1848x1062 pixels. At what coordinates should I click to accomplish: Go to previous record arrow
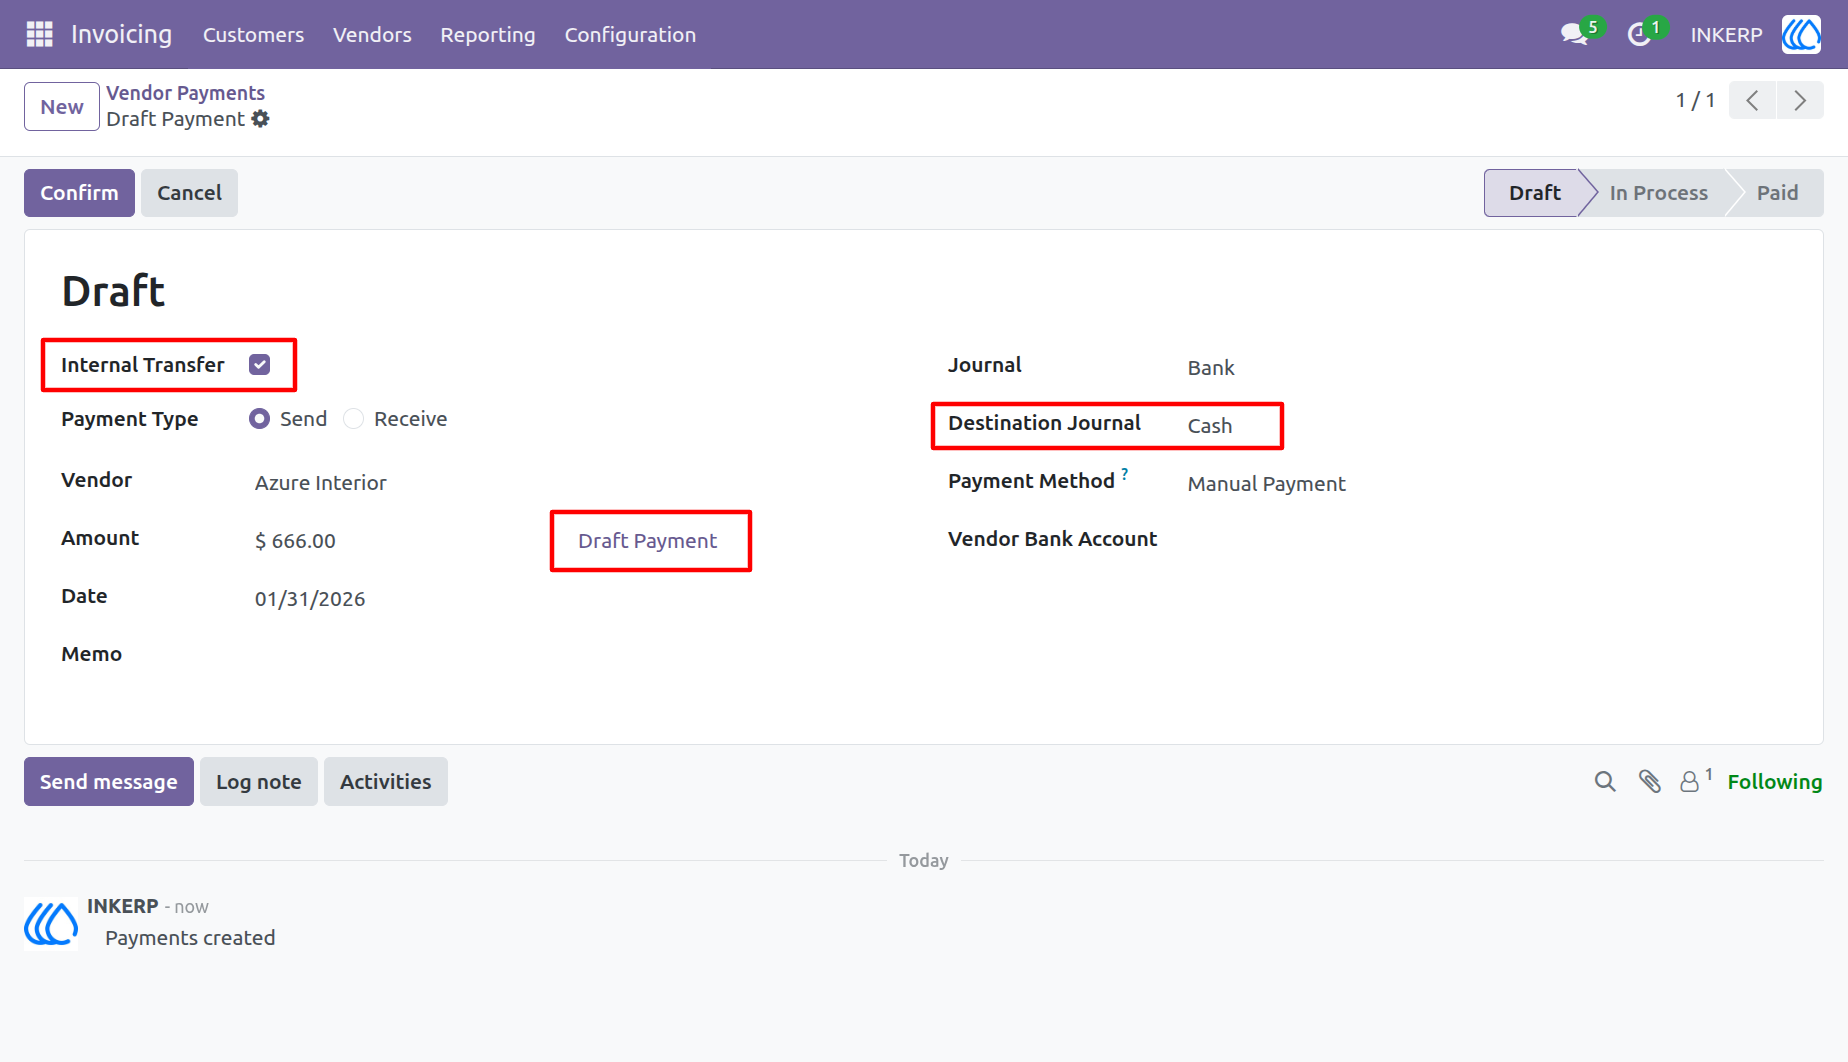1752,100
